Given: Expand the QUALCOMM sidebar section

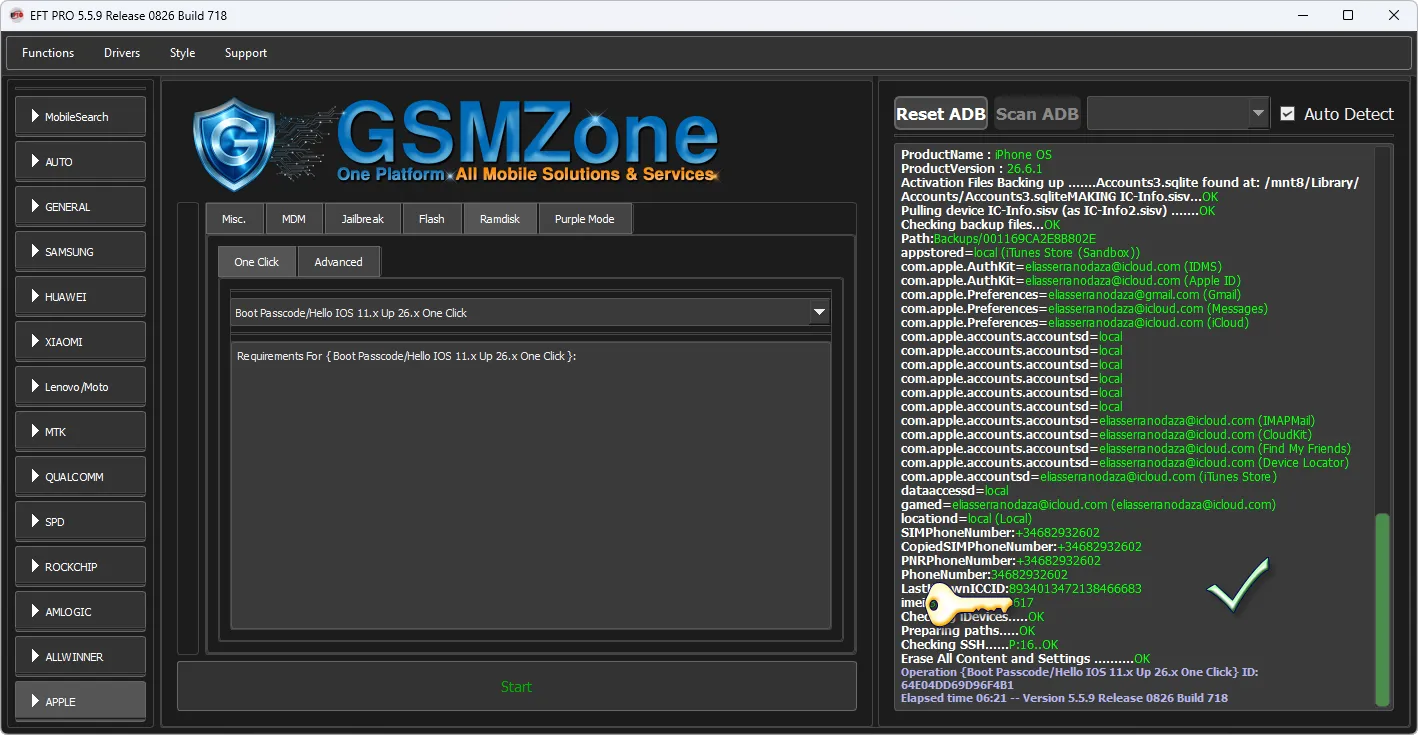Looking at the screenshot, I should tap(81, 476).
